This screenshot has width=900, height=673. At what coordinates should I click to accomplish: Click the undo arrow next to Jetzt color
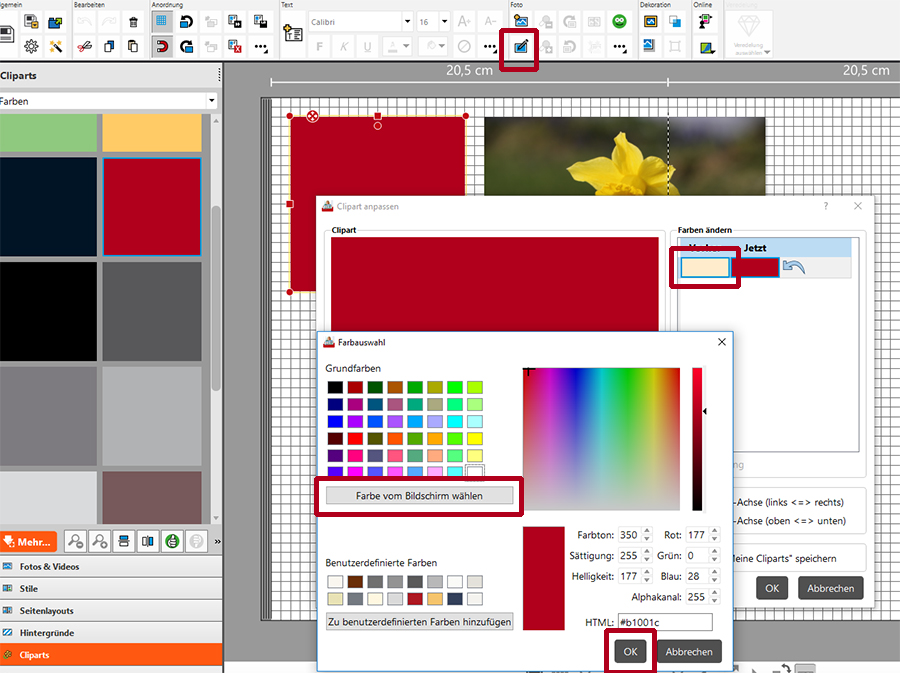794,267
